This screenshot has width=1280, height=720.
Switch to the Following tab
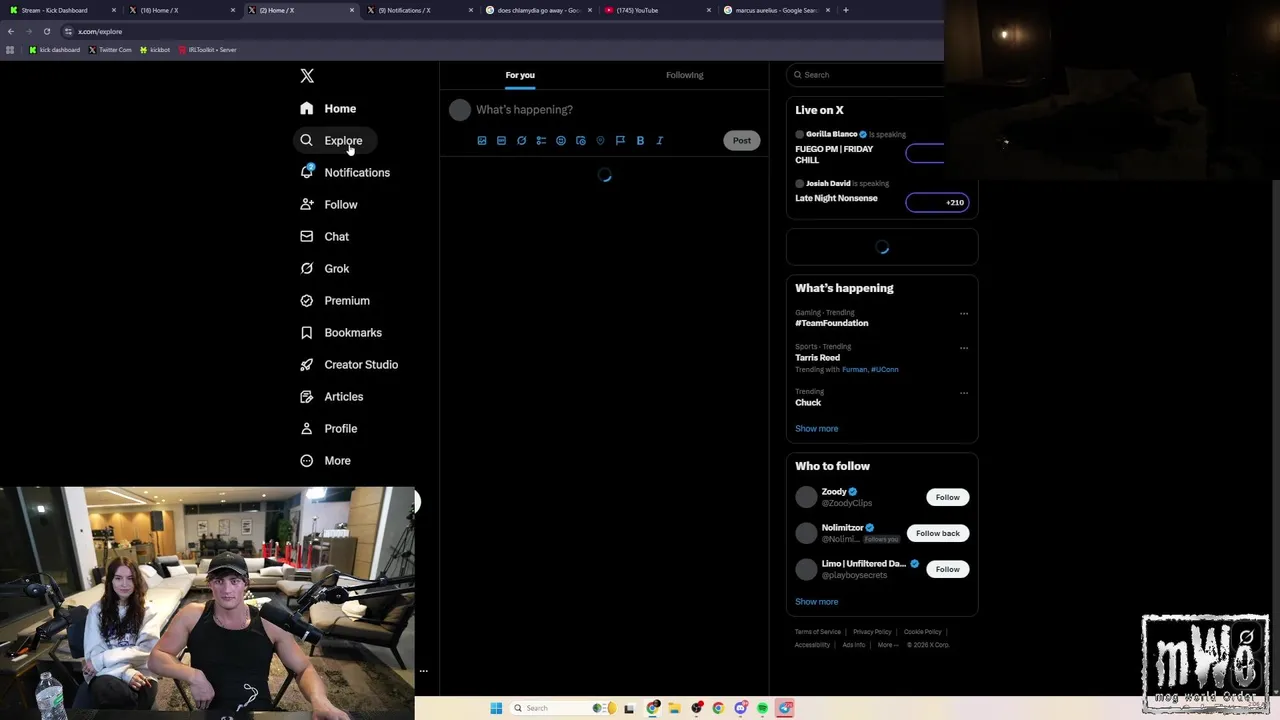point(685,75)
